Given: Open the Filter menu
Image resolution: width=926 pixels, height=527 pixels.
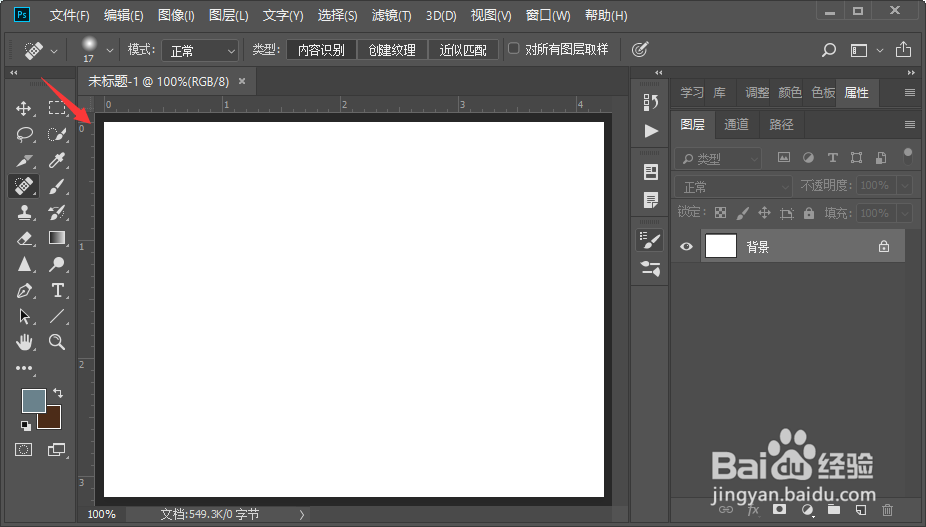Looking at the screenshot, I should tap(392, 15).
